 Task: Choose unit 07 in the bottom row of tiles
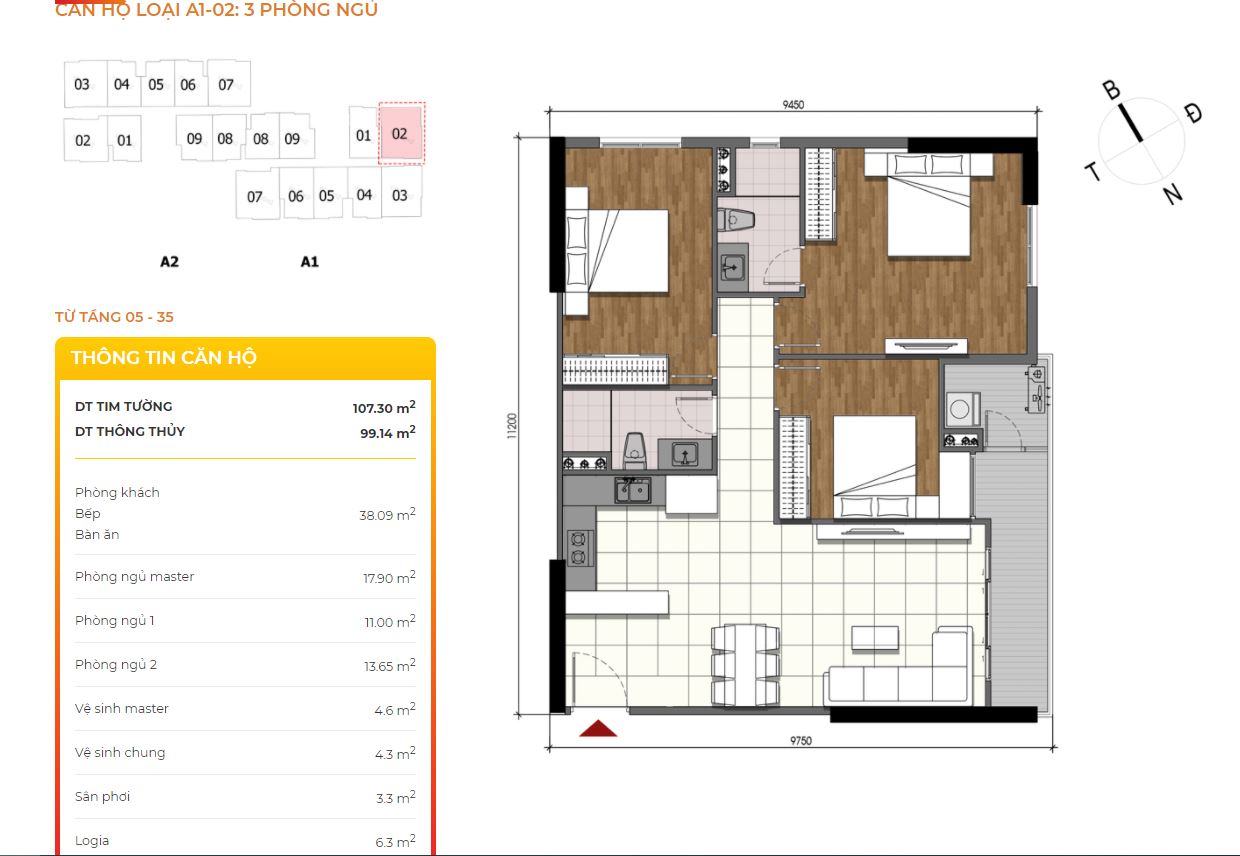click(x=256, y=196)
